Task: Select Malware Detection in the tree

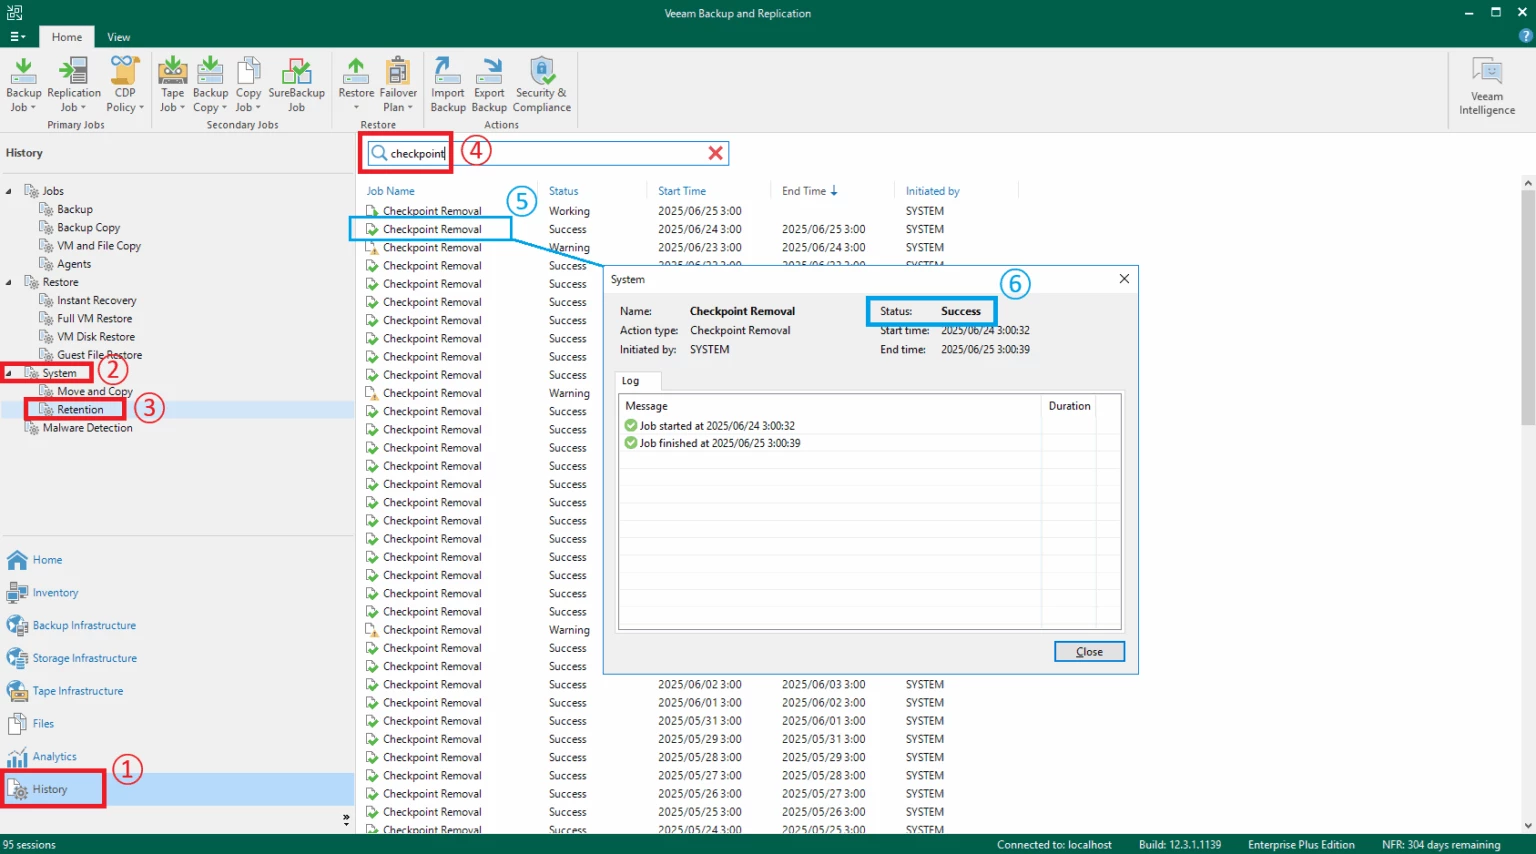Action: pyautogui.click(x=87, y=428)
